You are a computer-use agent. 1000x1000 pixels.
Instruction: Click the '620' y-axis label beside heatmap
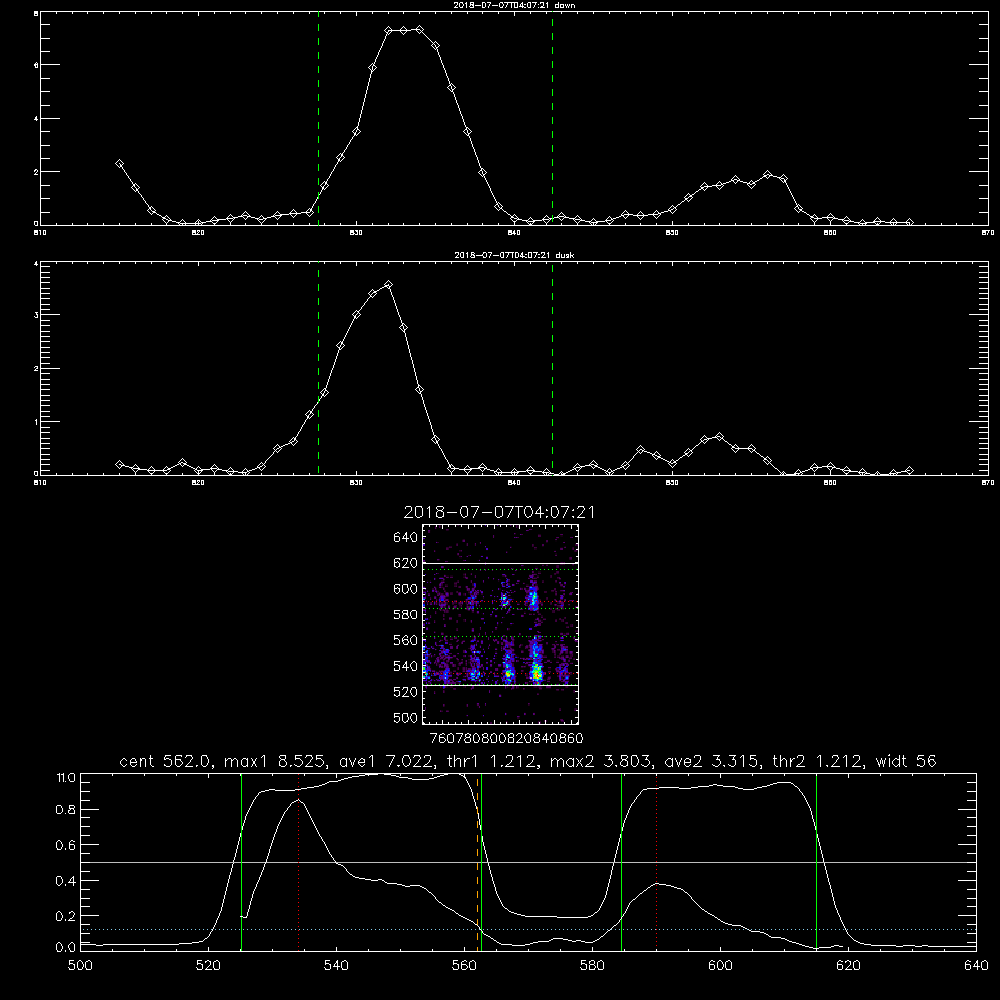click(405, 563)
